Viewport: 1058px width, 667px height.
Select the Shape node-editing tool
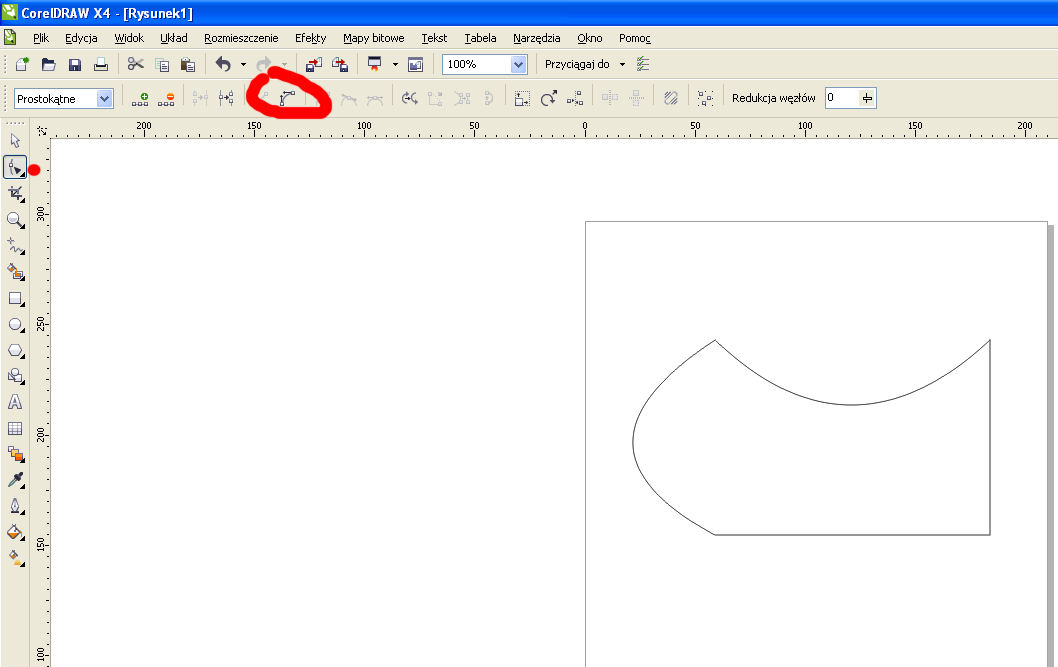click(15, 167)
